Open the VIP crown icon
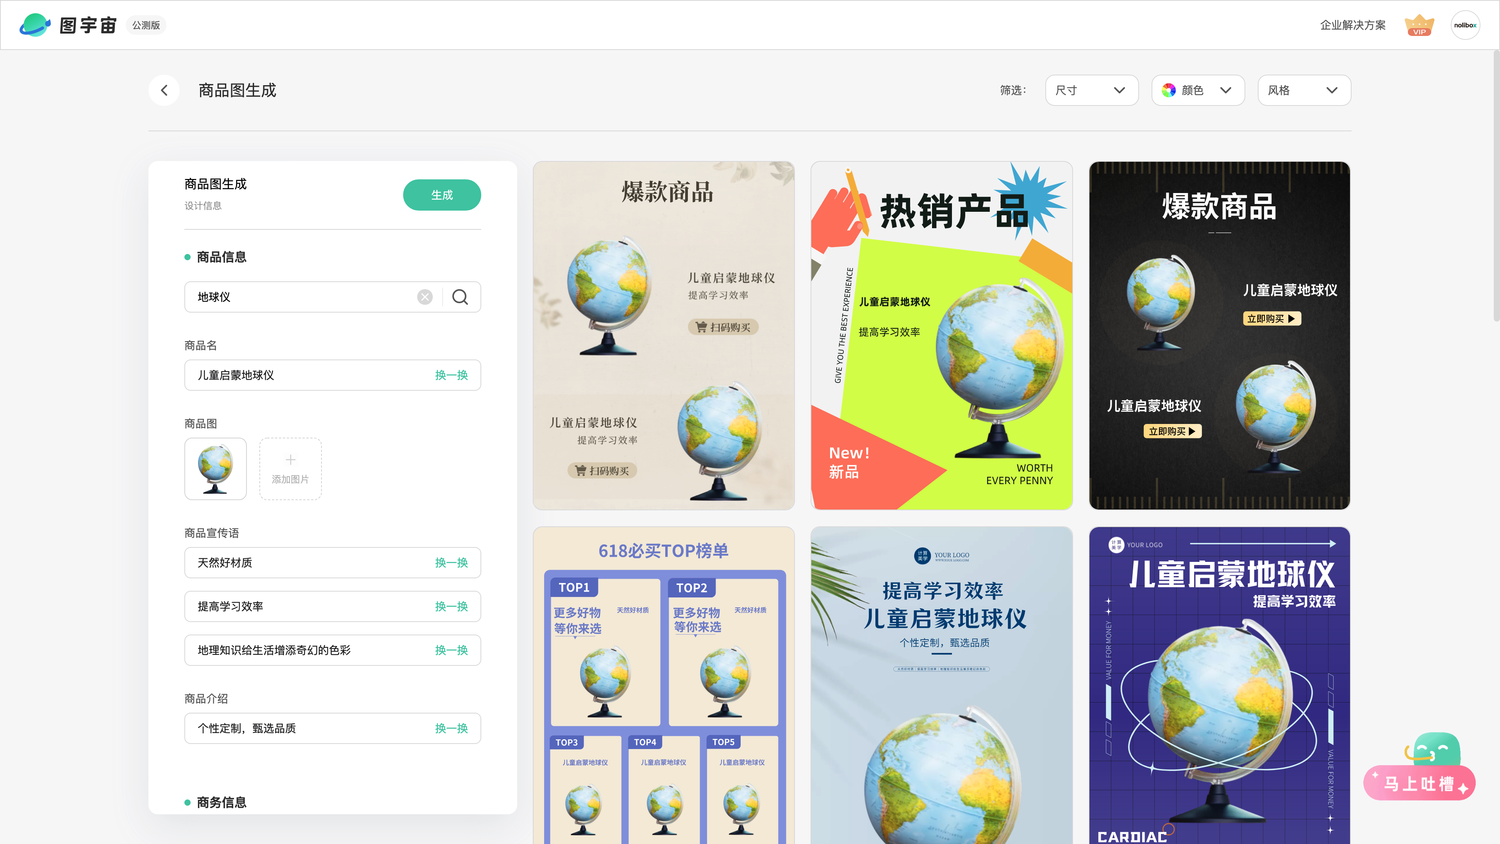Viewport: 1500px width, 844px height. tap(1419, 25)
